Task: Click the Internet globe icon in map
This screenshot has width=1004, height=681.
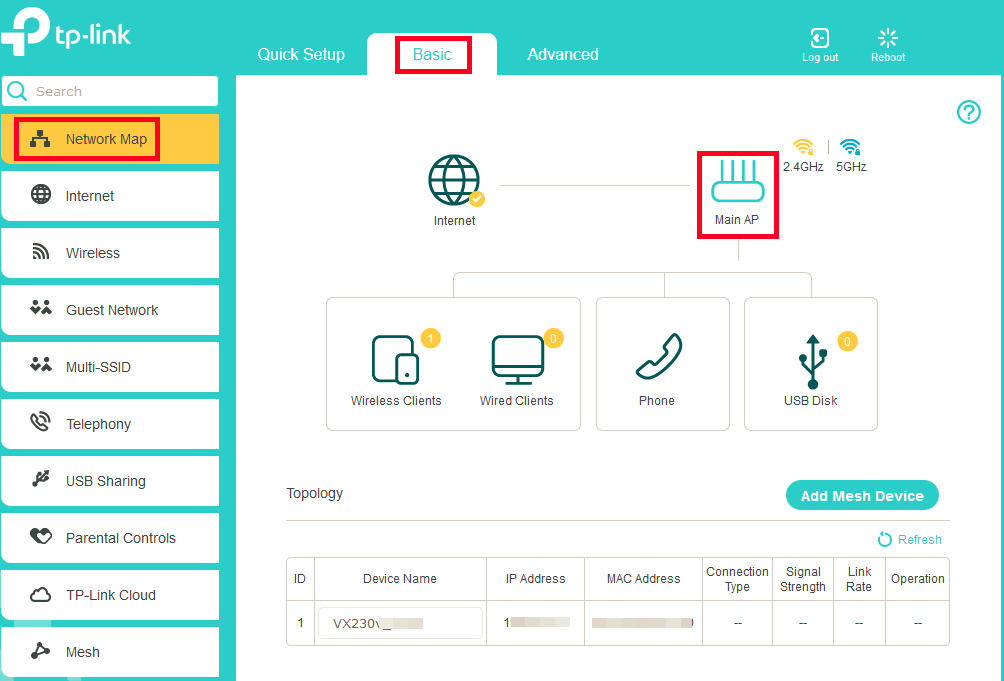Action: click(454, 180)
